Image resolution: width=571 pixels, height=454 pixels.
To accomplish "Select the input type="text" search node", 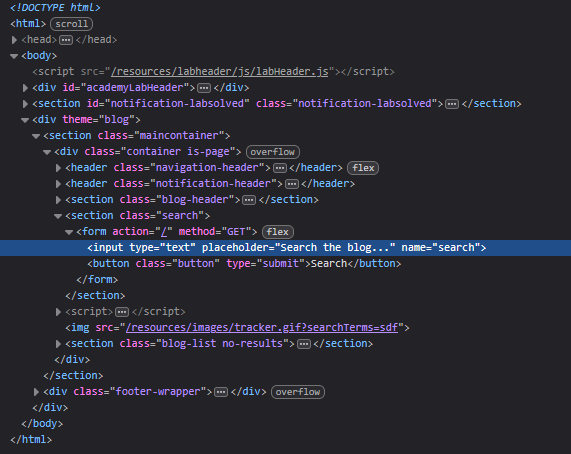I will pos(286,248).
